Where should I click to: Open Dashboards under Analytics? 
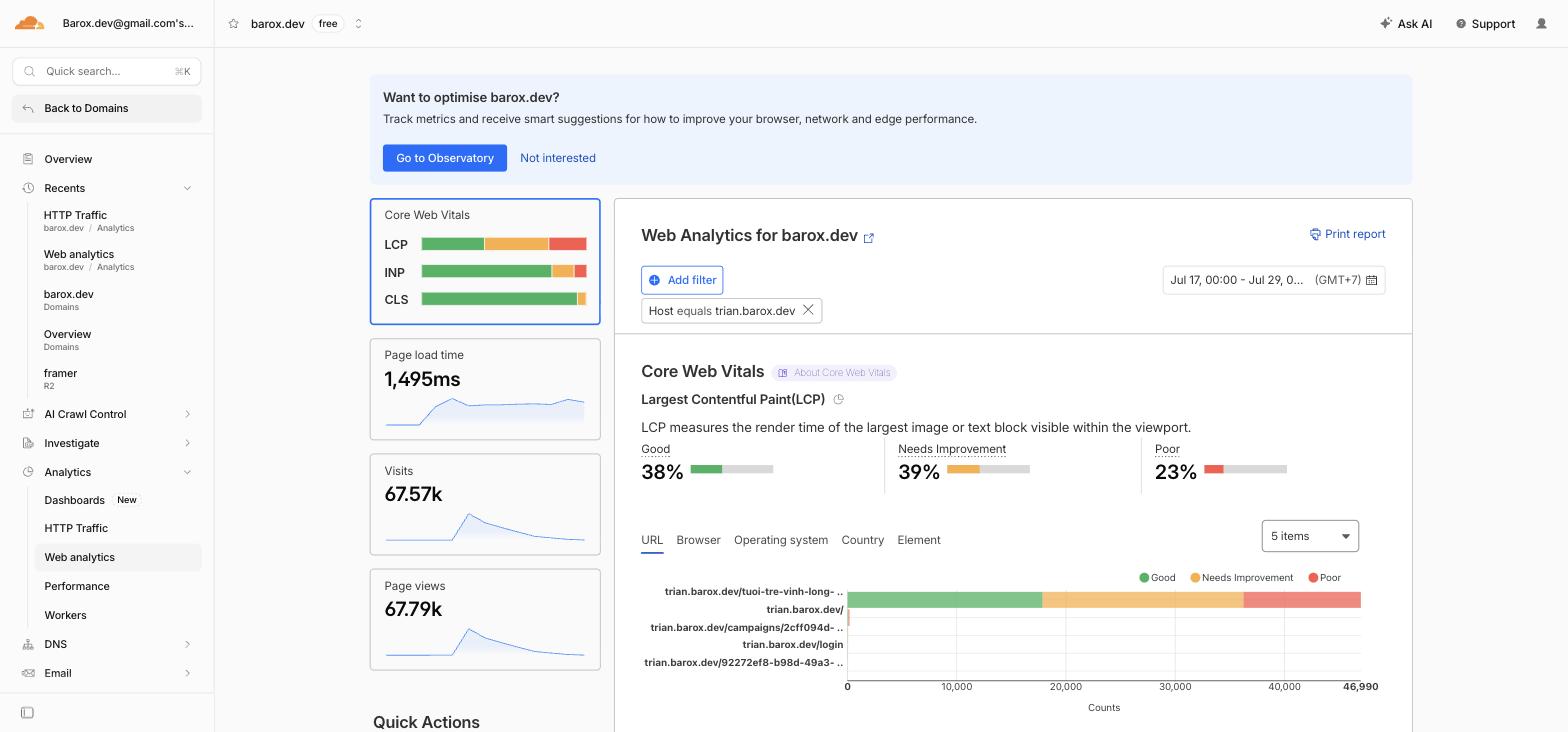pos(74,500)
